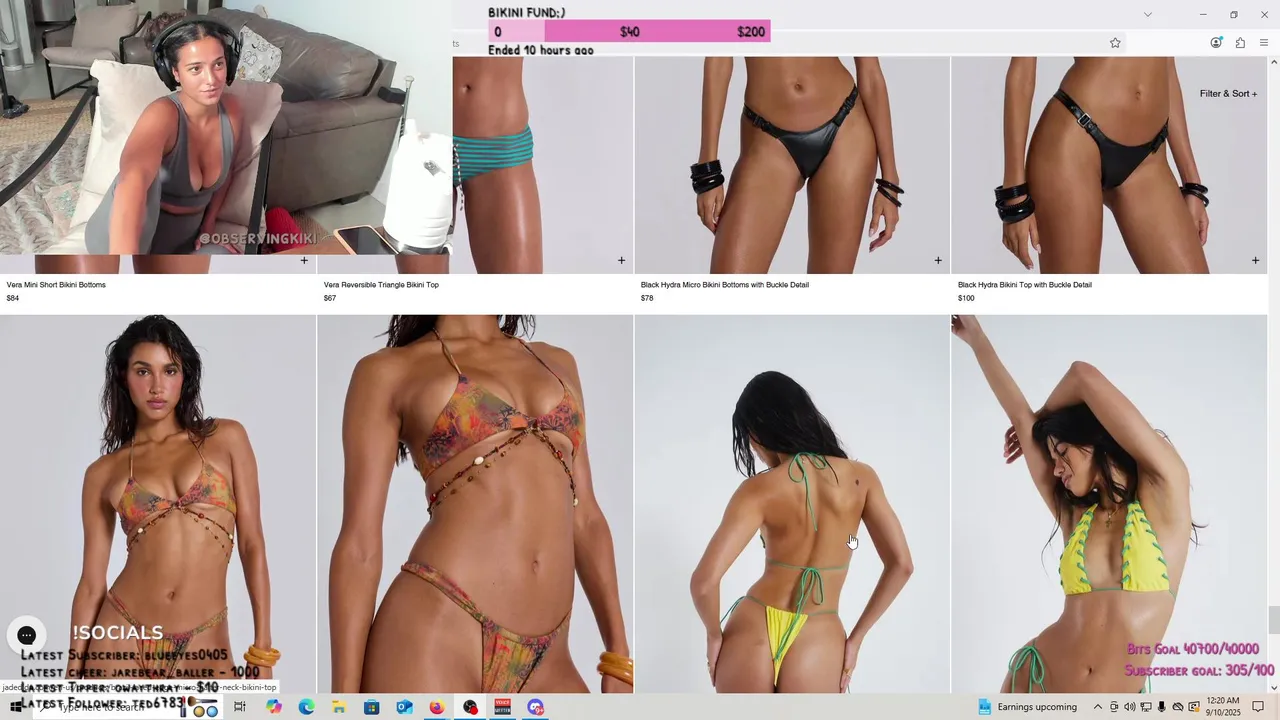Open the Voicemeeter taskbar app

(503, 707)
